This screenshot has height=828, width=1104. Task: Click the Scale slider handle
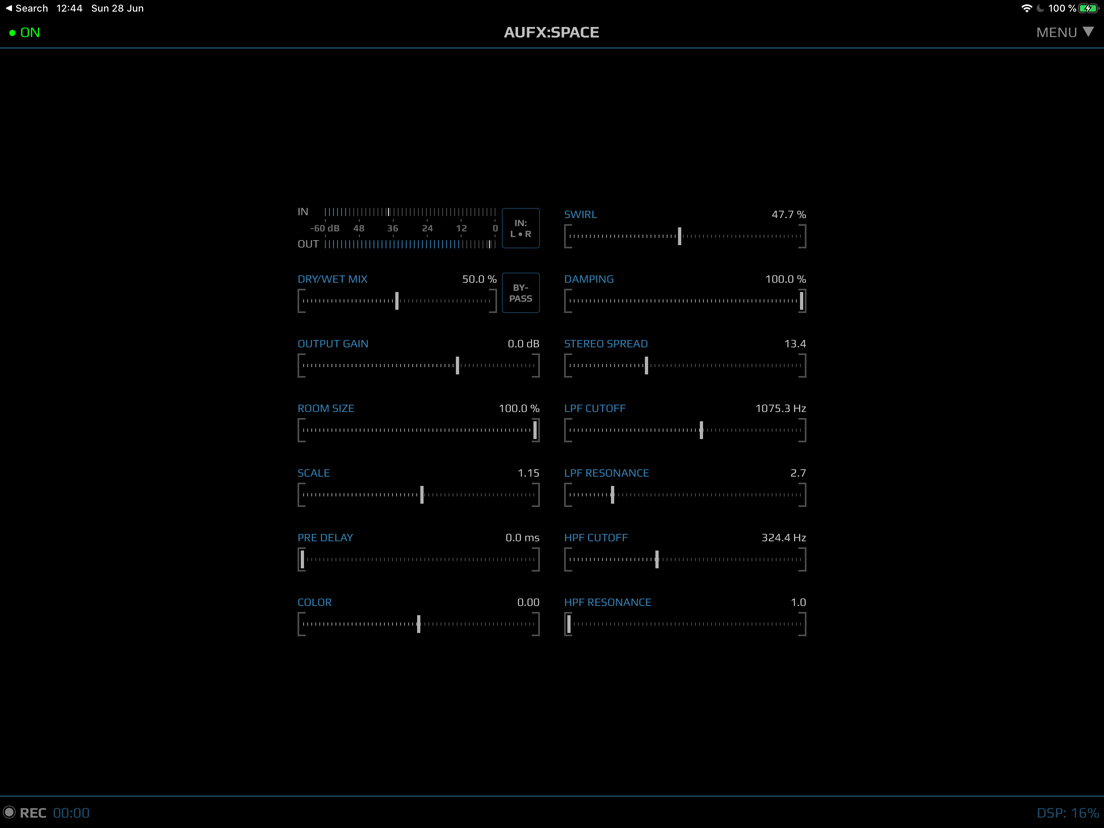point(422,495)
